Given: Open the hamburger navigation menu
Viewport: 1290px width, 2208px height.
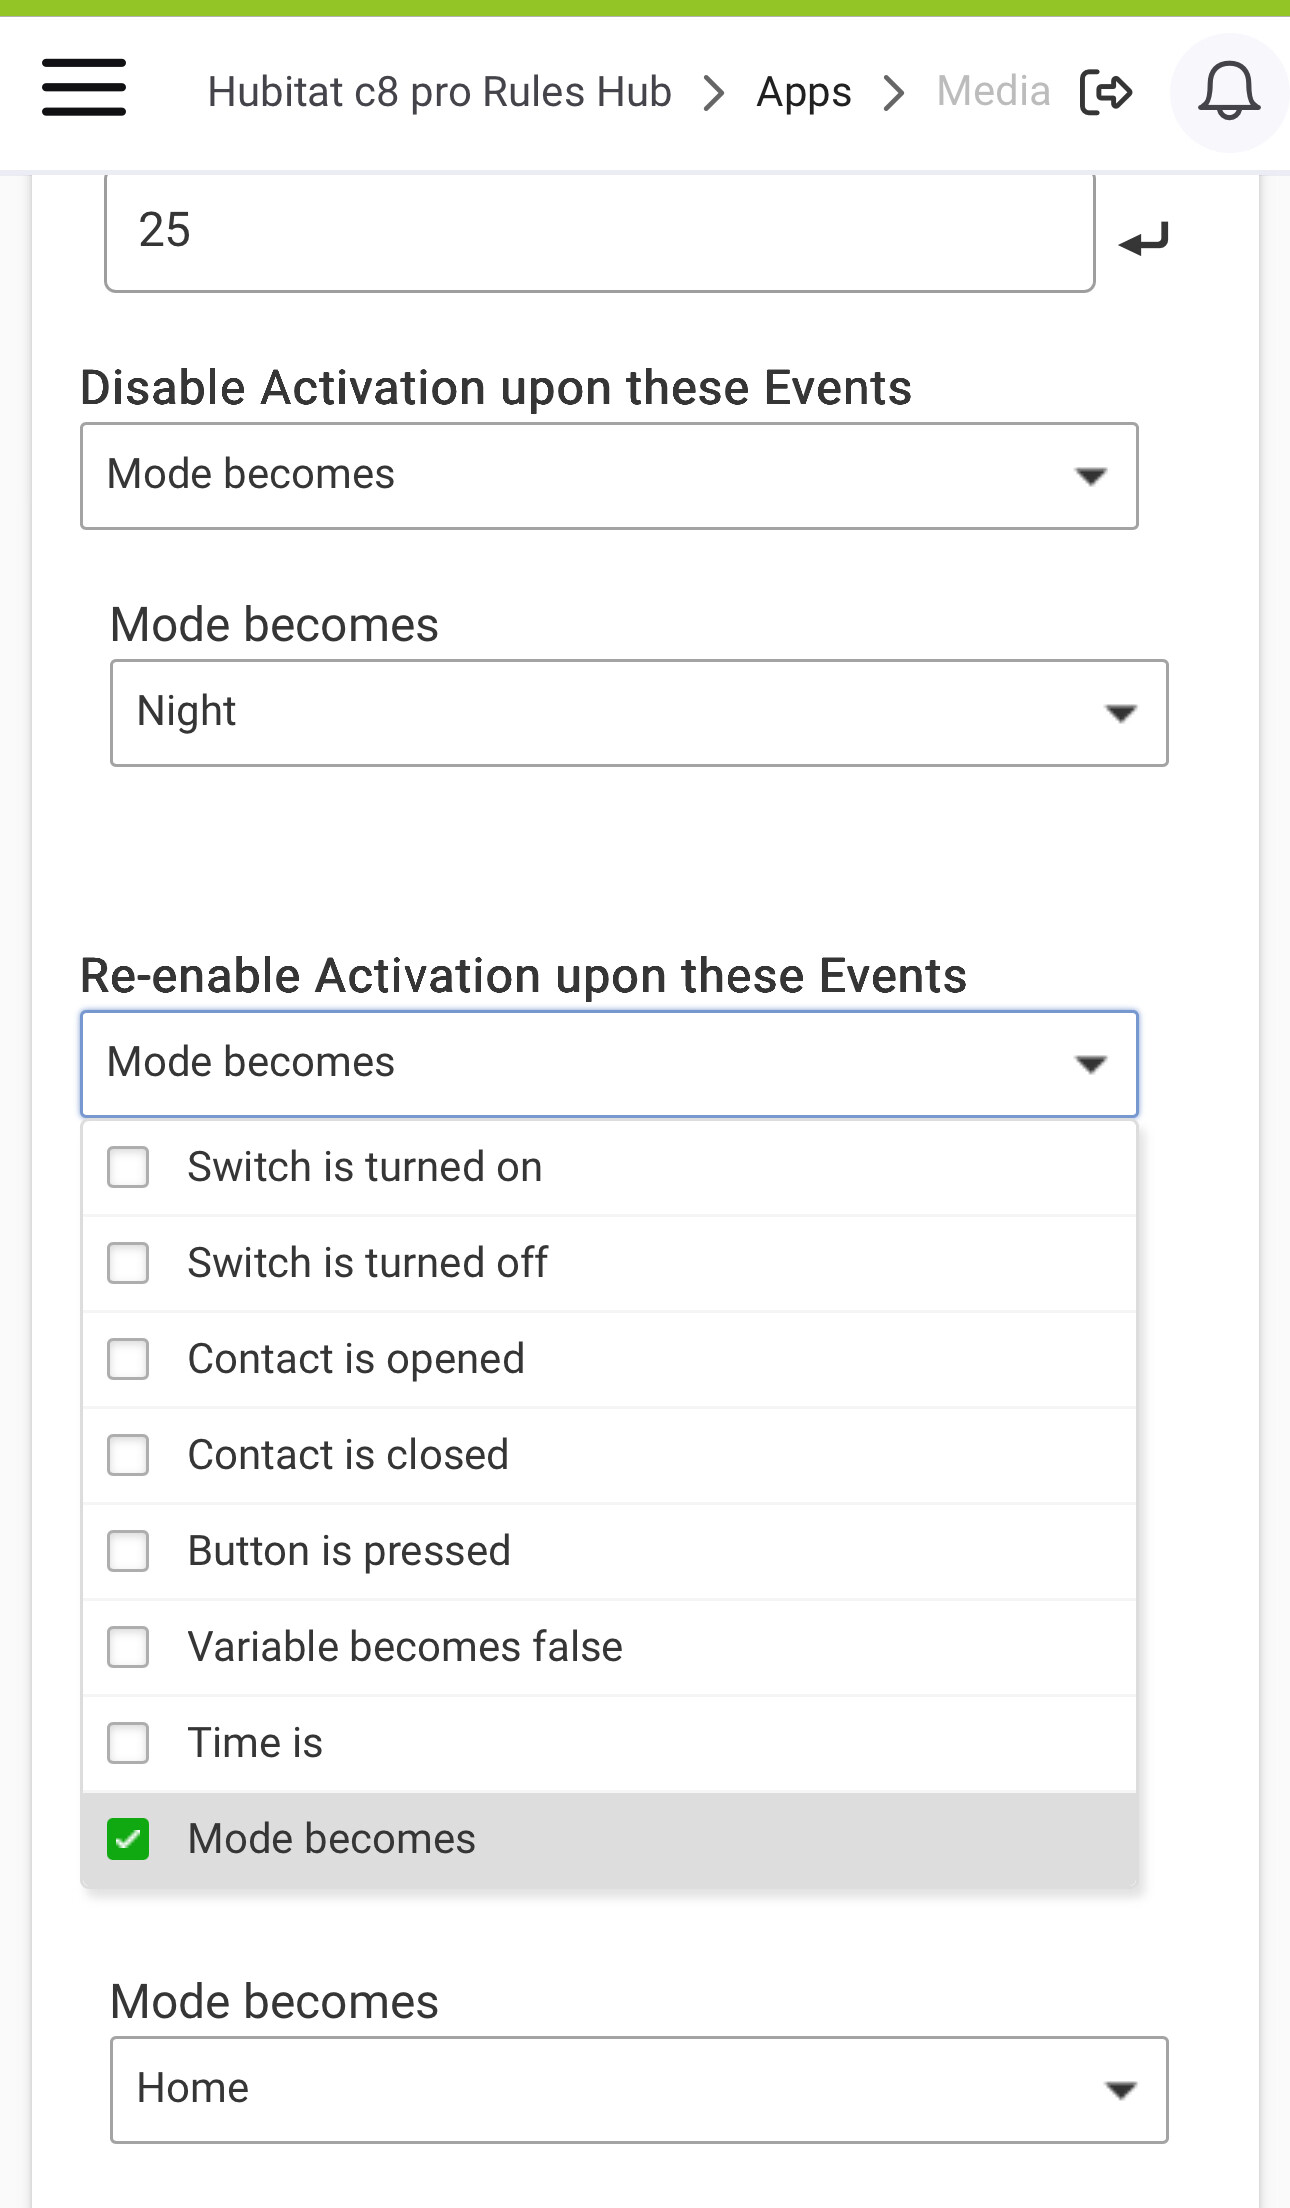Looking at the screenshot, I should point(84,88).
